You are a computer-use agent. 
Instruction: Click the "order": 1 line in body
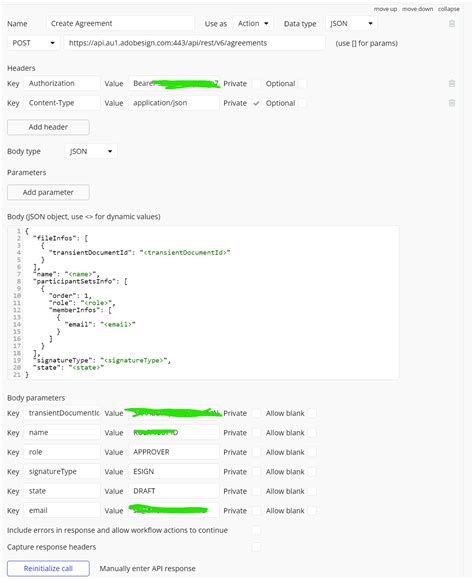pyautogui.click(x=70, y=296)
